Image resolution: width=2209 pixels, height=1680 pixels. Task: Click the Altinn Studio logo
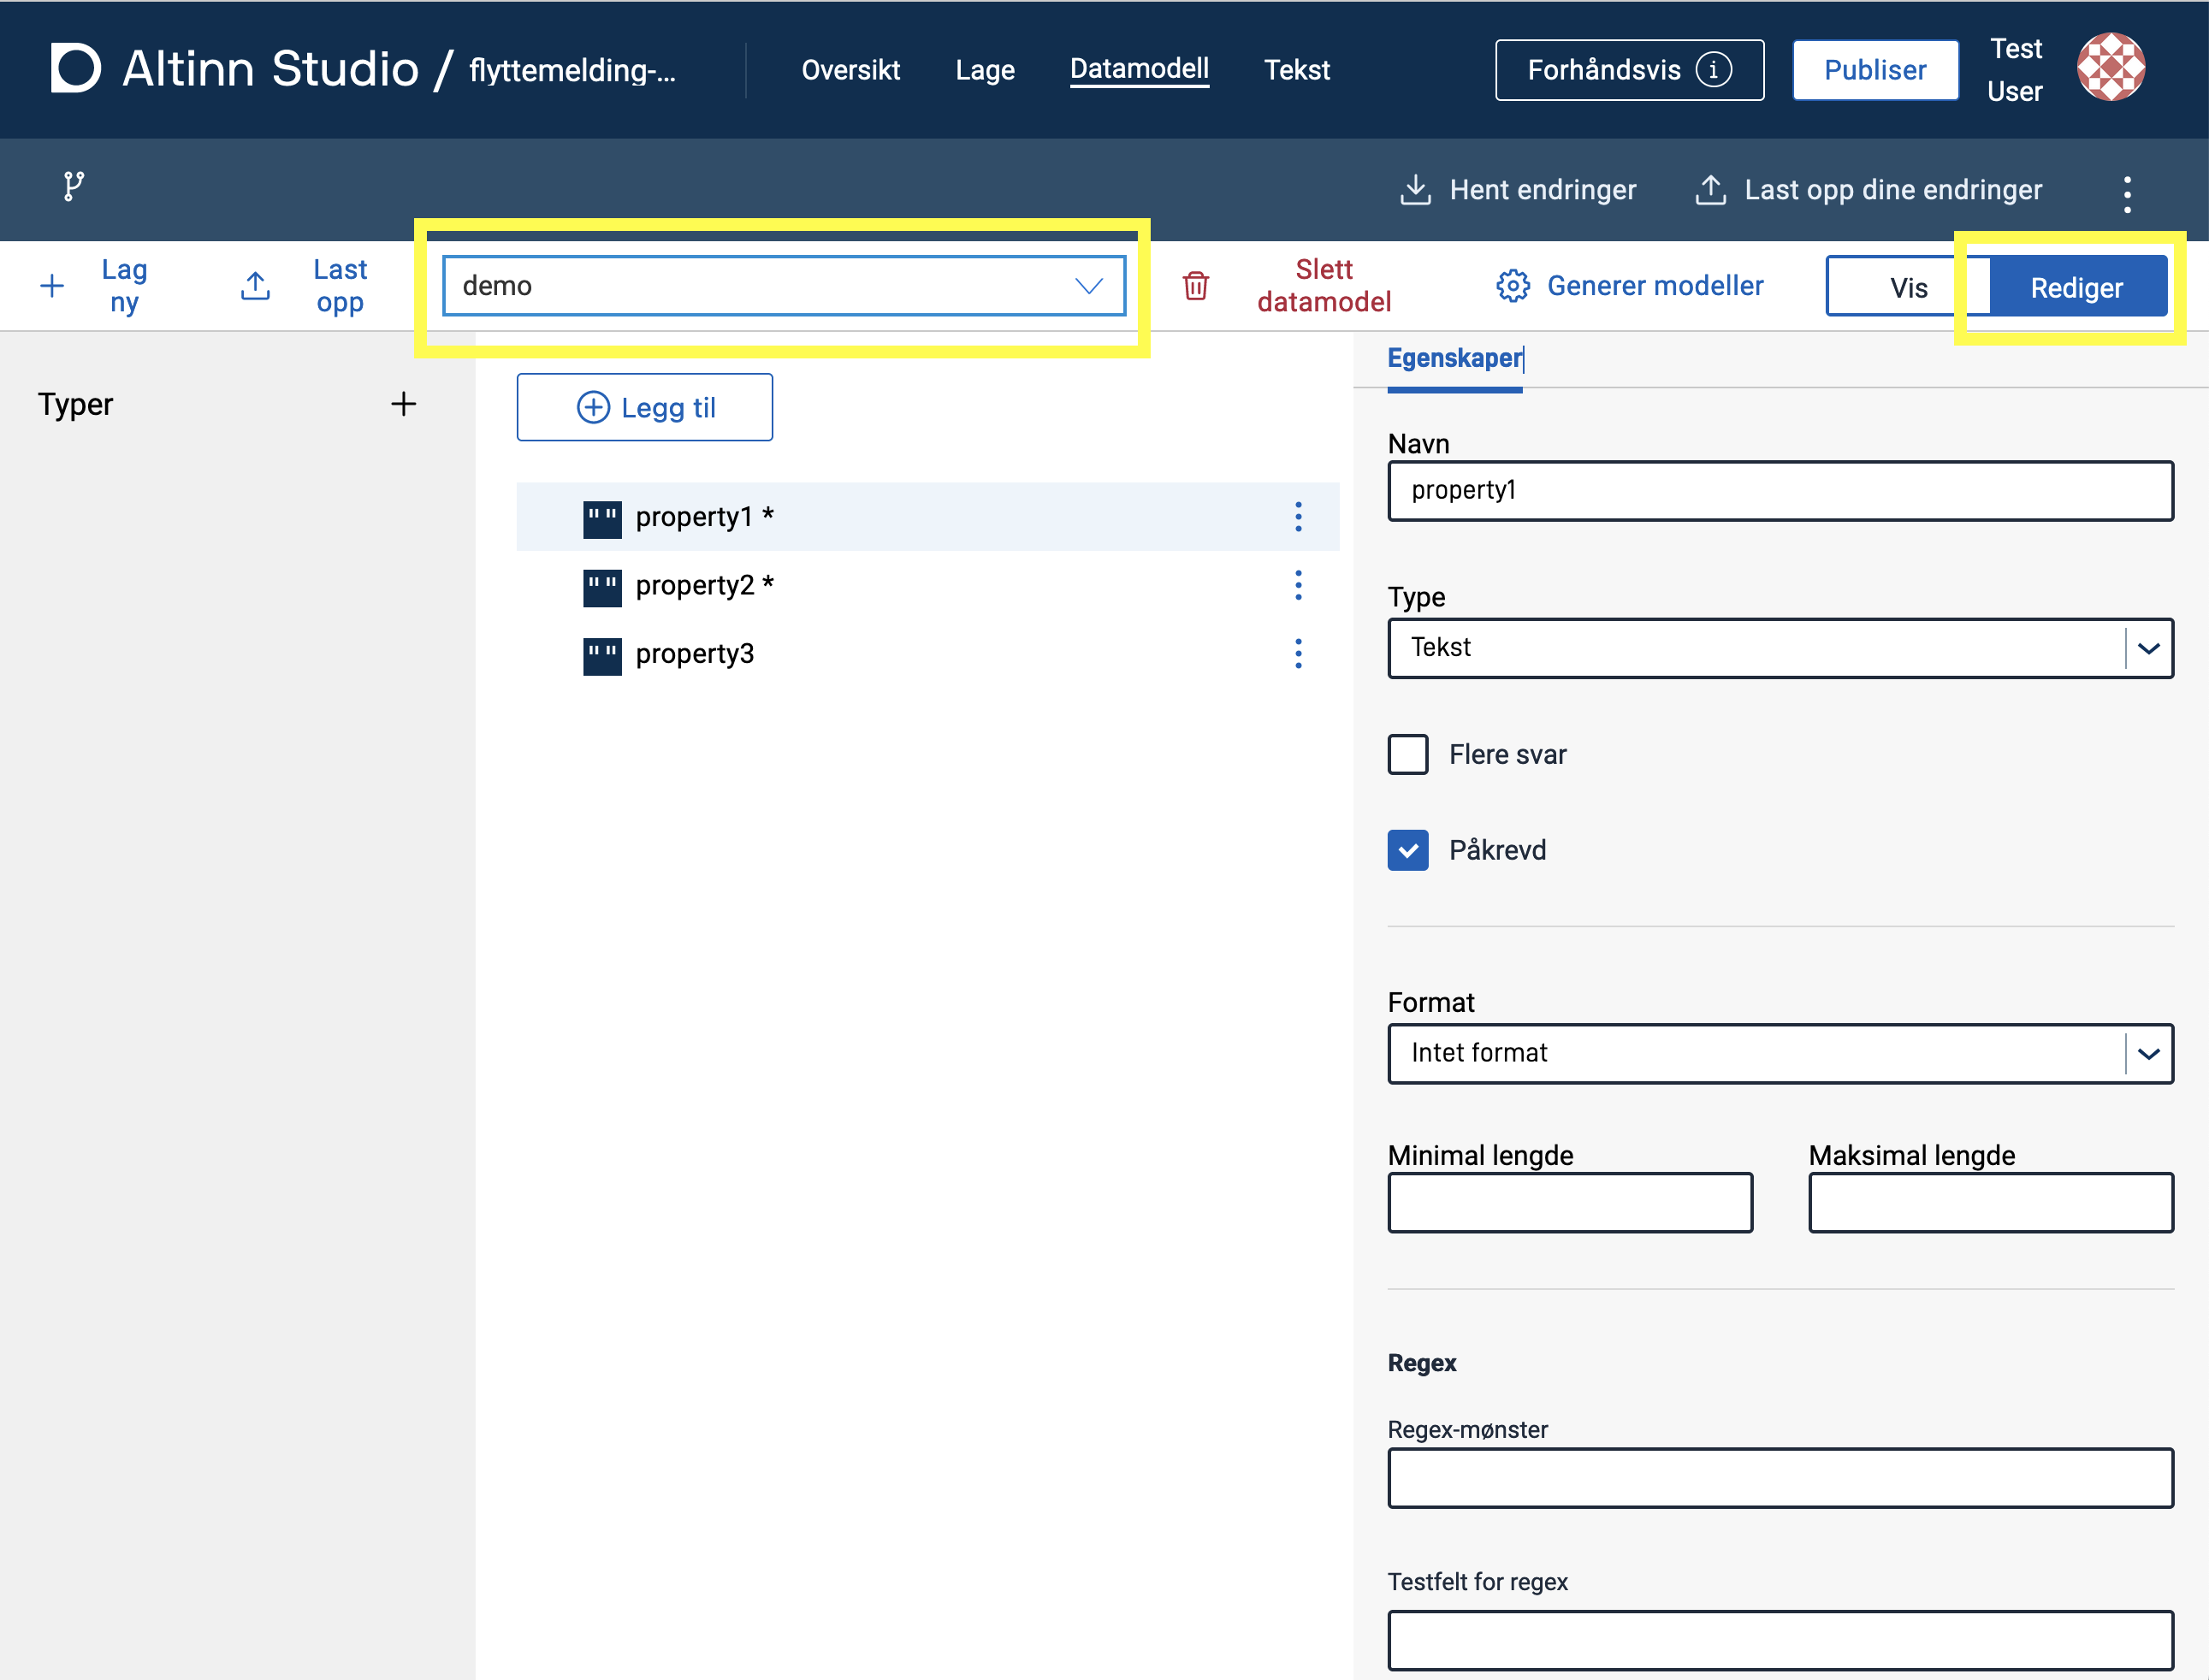(76, 68)
